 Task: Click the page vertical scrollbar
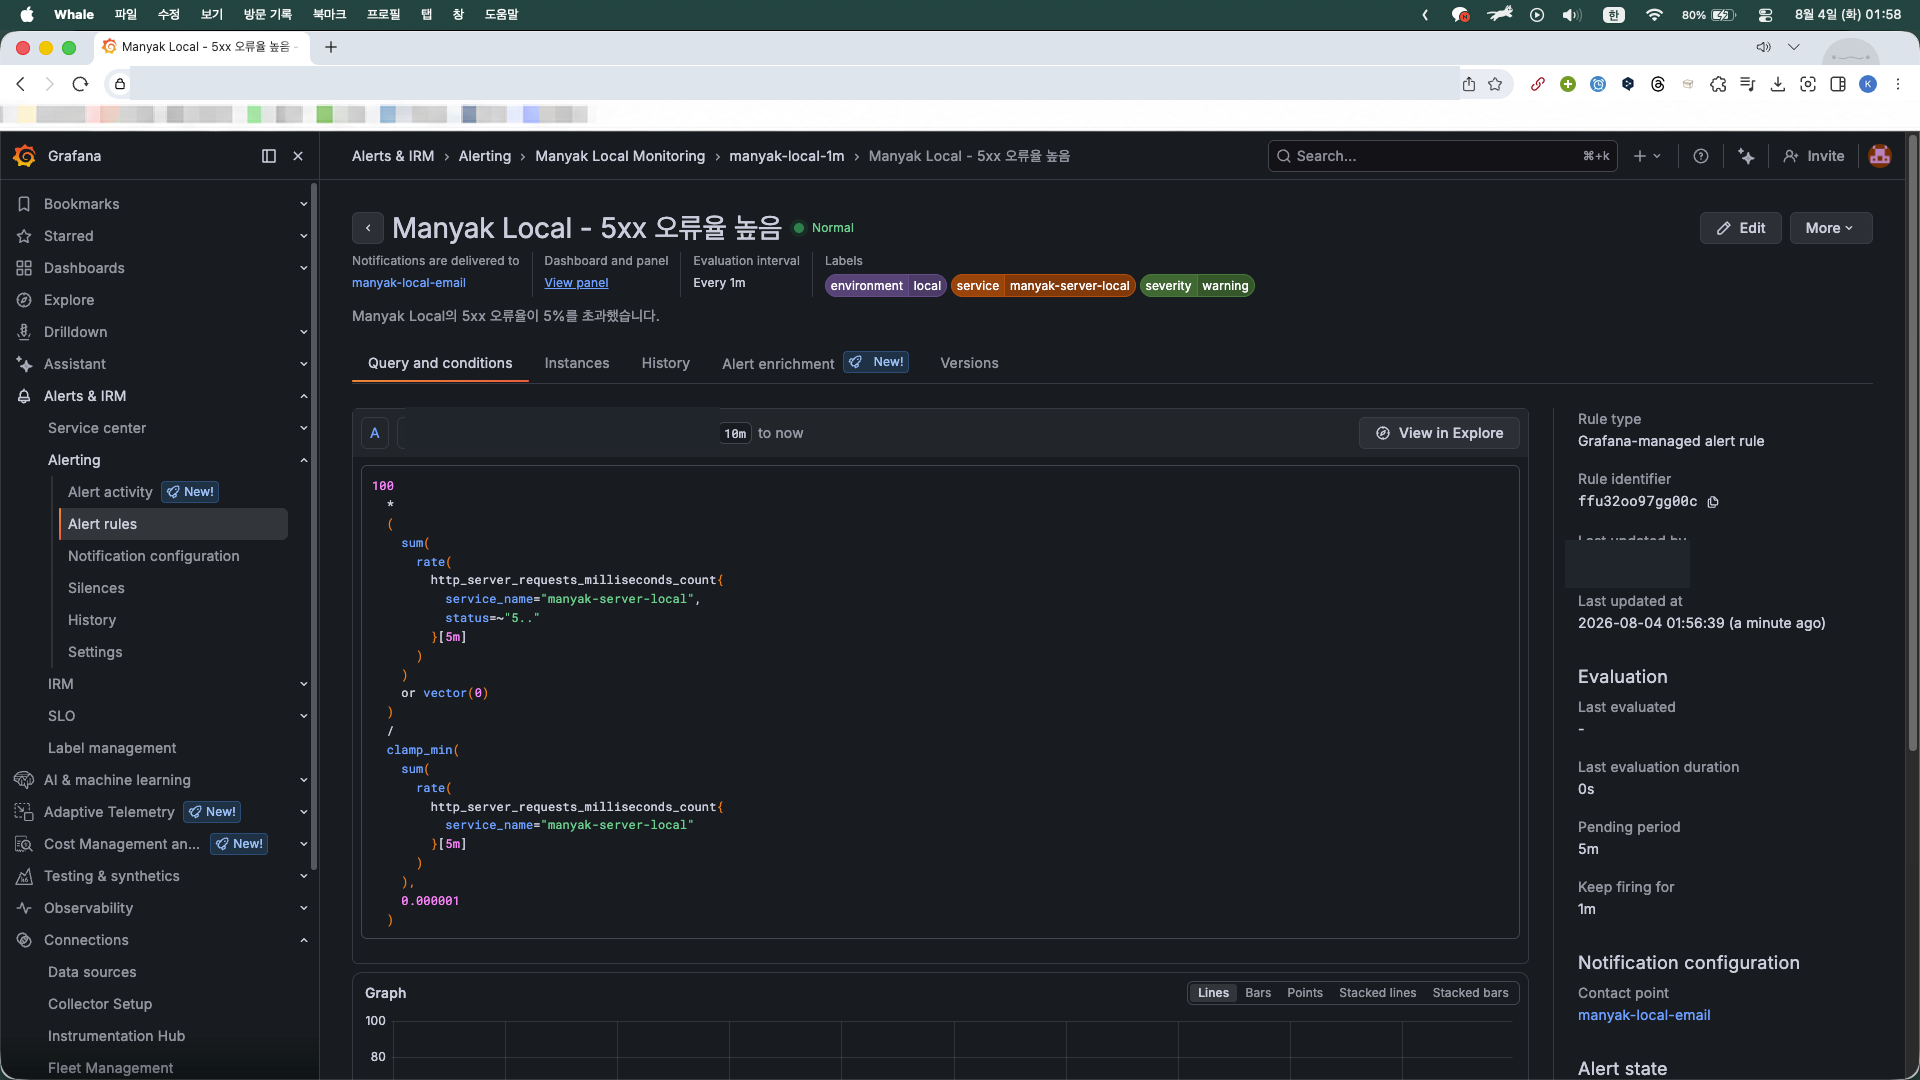[x=1913, y=445]
